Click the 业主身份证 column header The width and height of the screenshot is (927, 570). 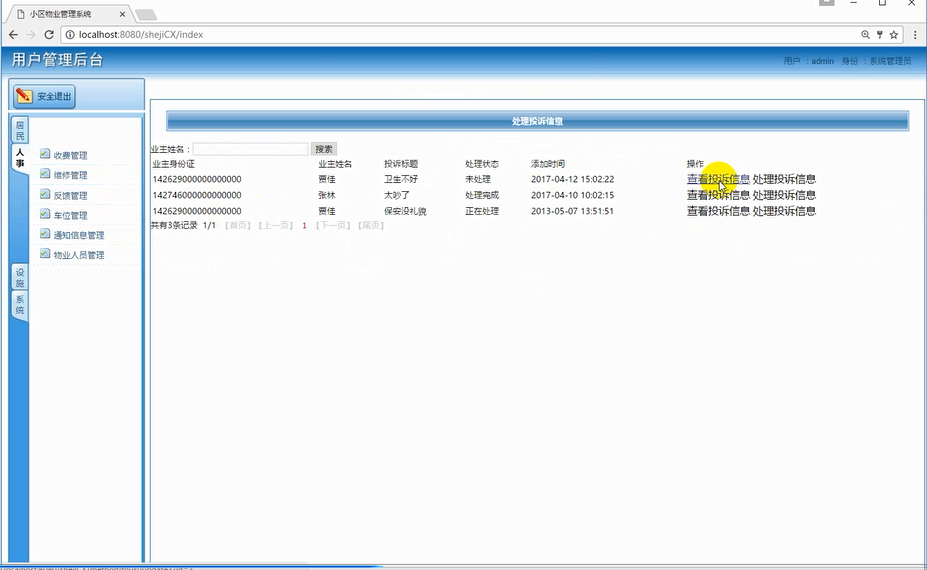[173, 164]
